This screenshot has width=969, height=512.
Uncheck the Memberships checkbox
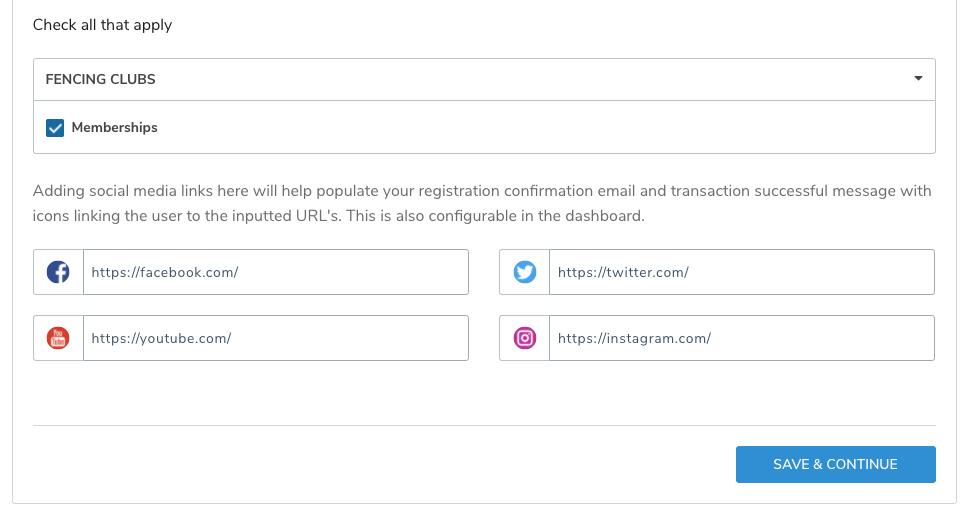[55, 128]
